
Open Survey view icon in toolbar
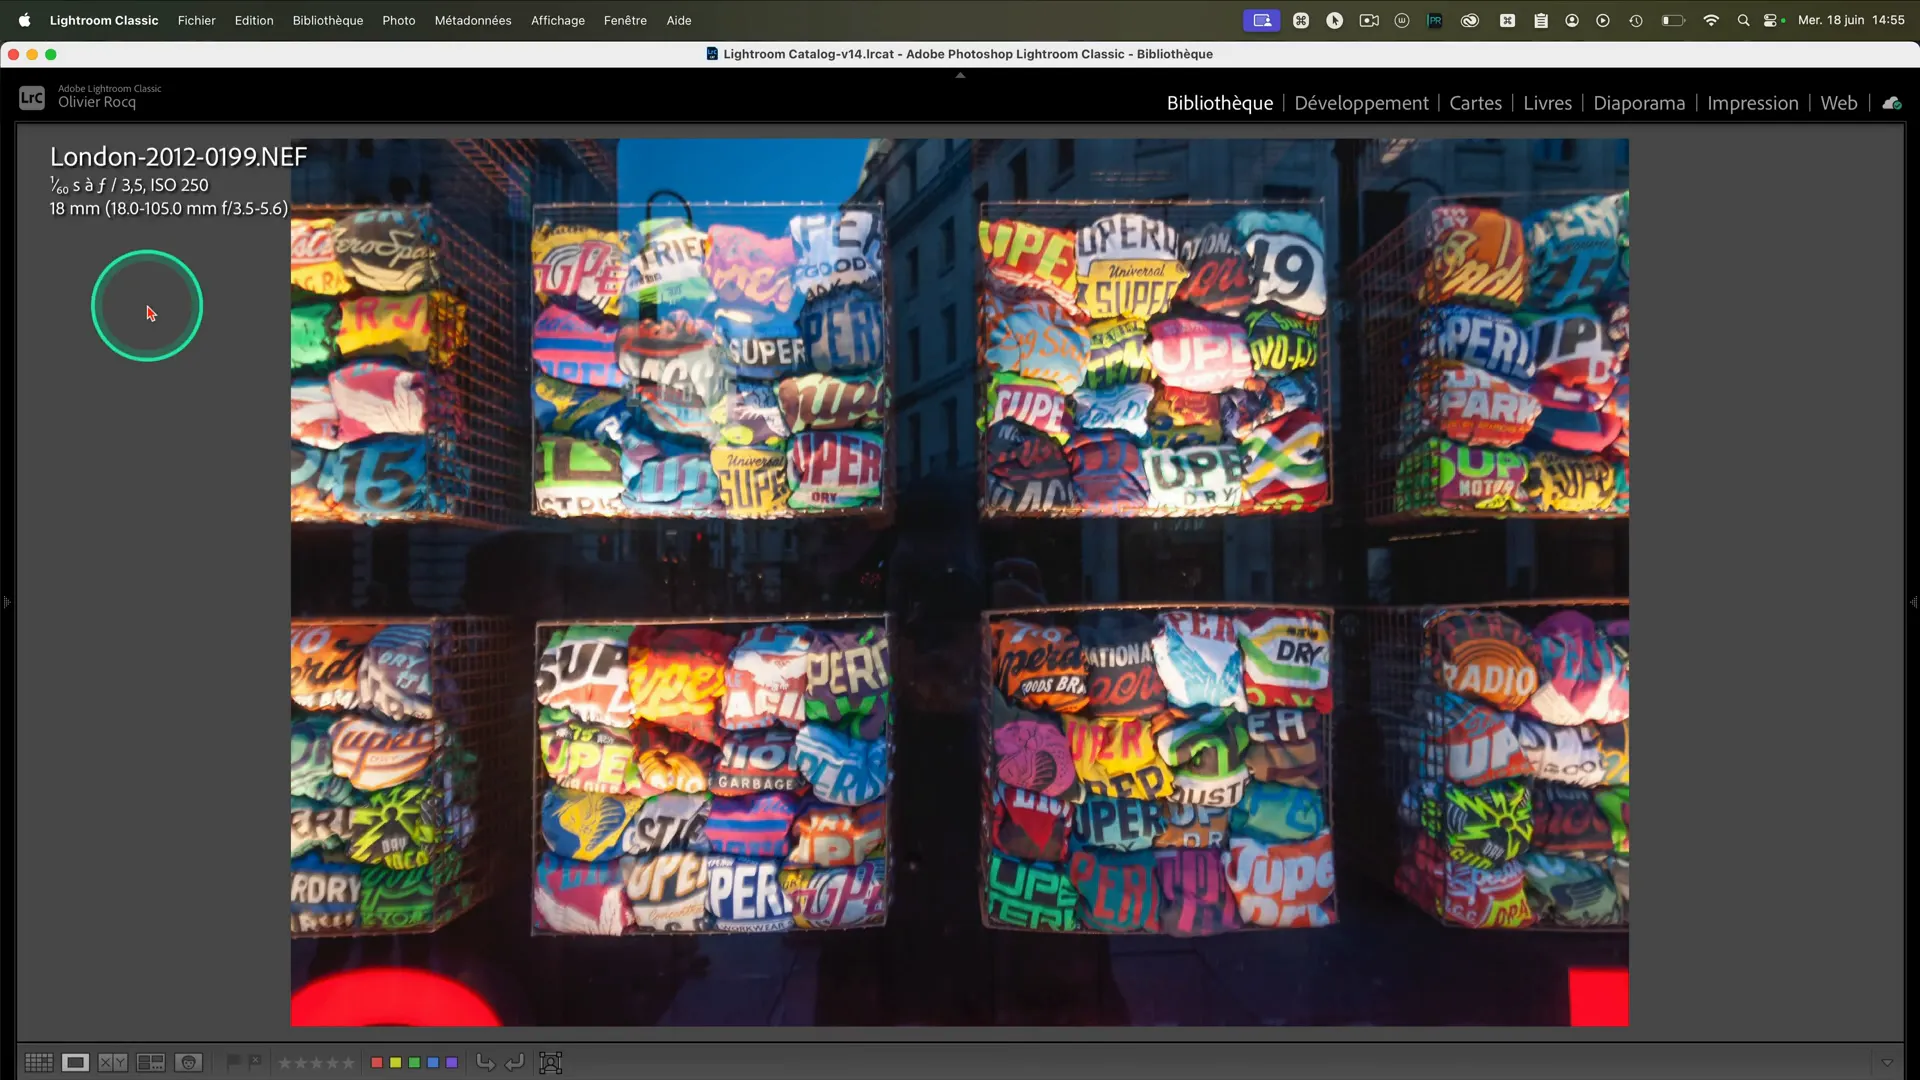click(x=151, y=1062)
